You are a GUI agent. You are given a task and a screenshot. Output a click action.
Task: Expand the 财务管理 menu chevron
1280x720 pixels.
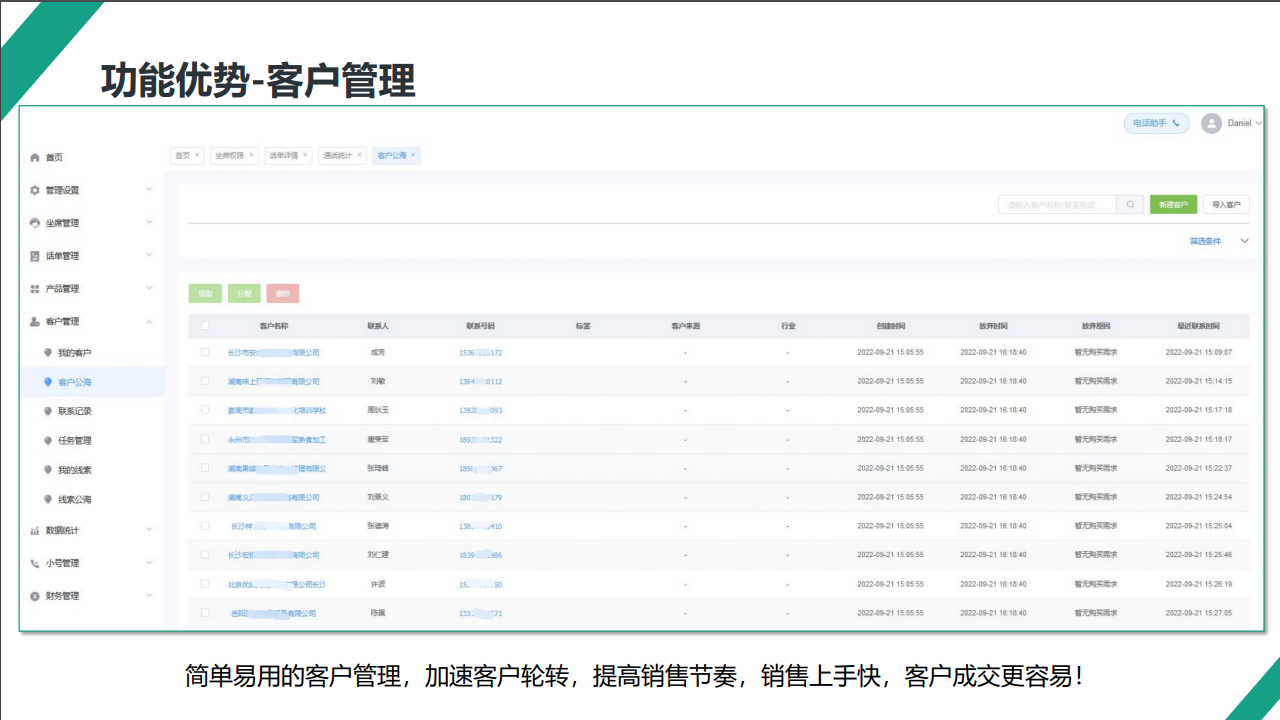(149, 596)
